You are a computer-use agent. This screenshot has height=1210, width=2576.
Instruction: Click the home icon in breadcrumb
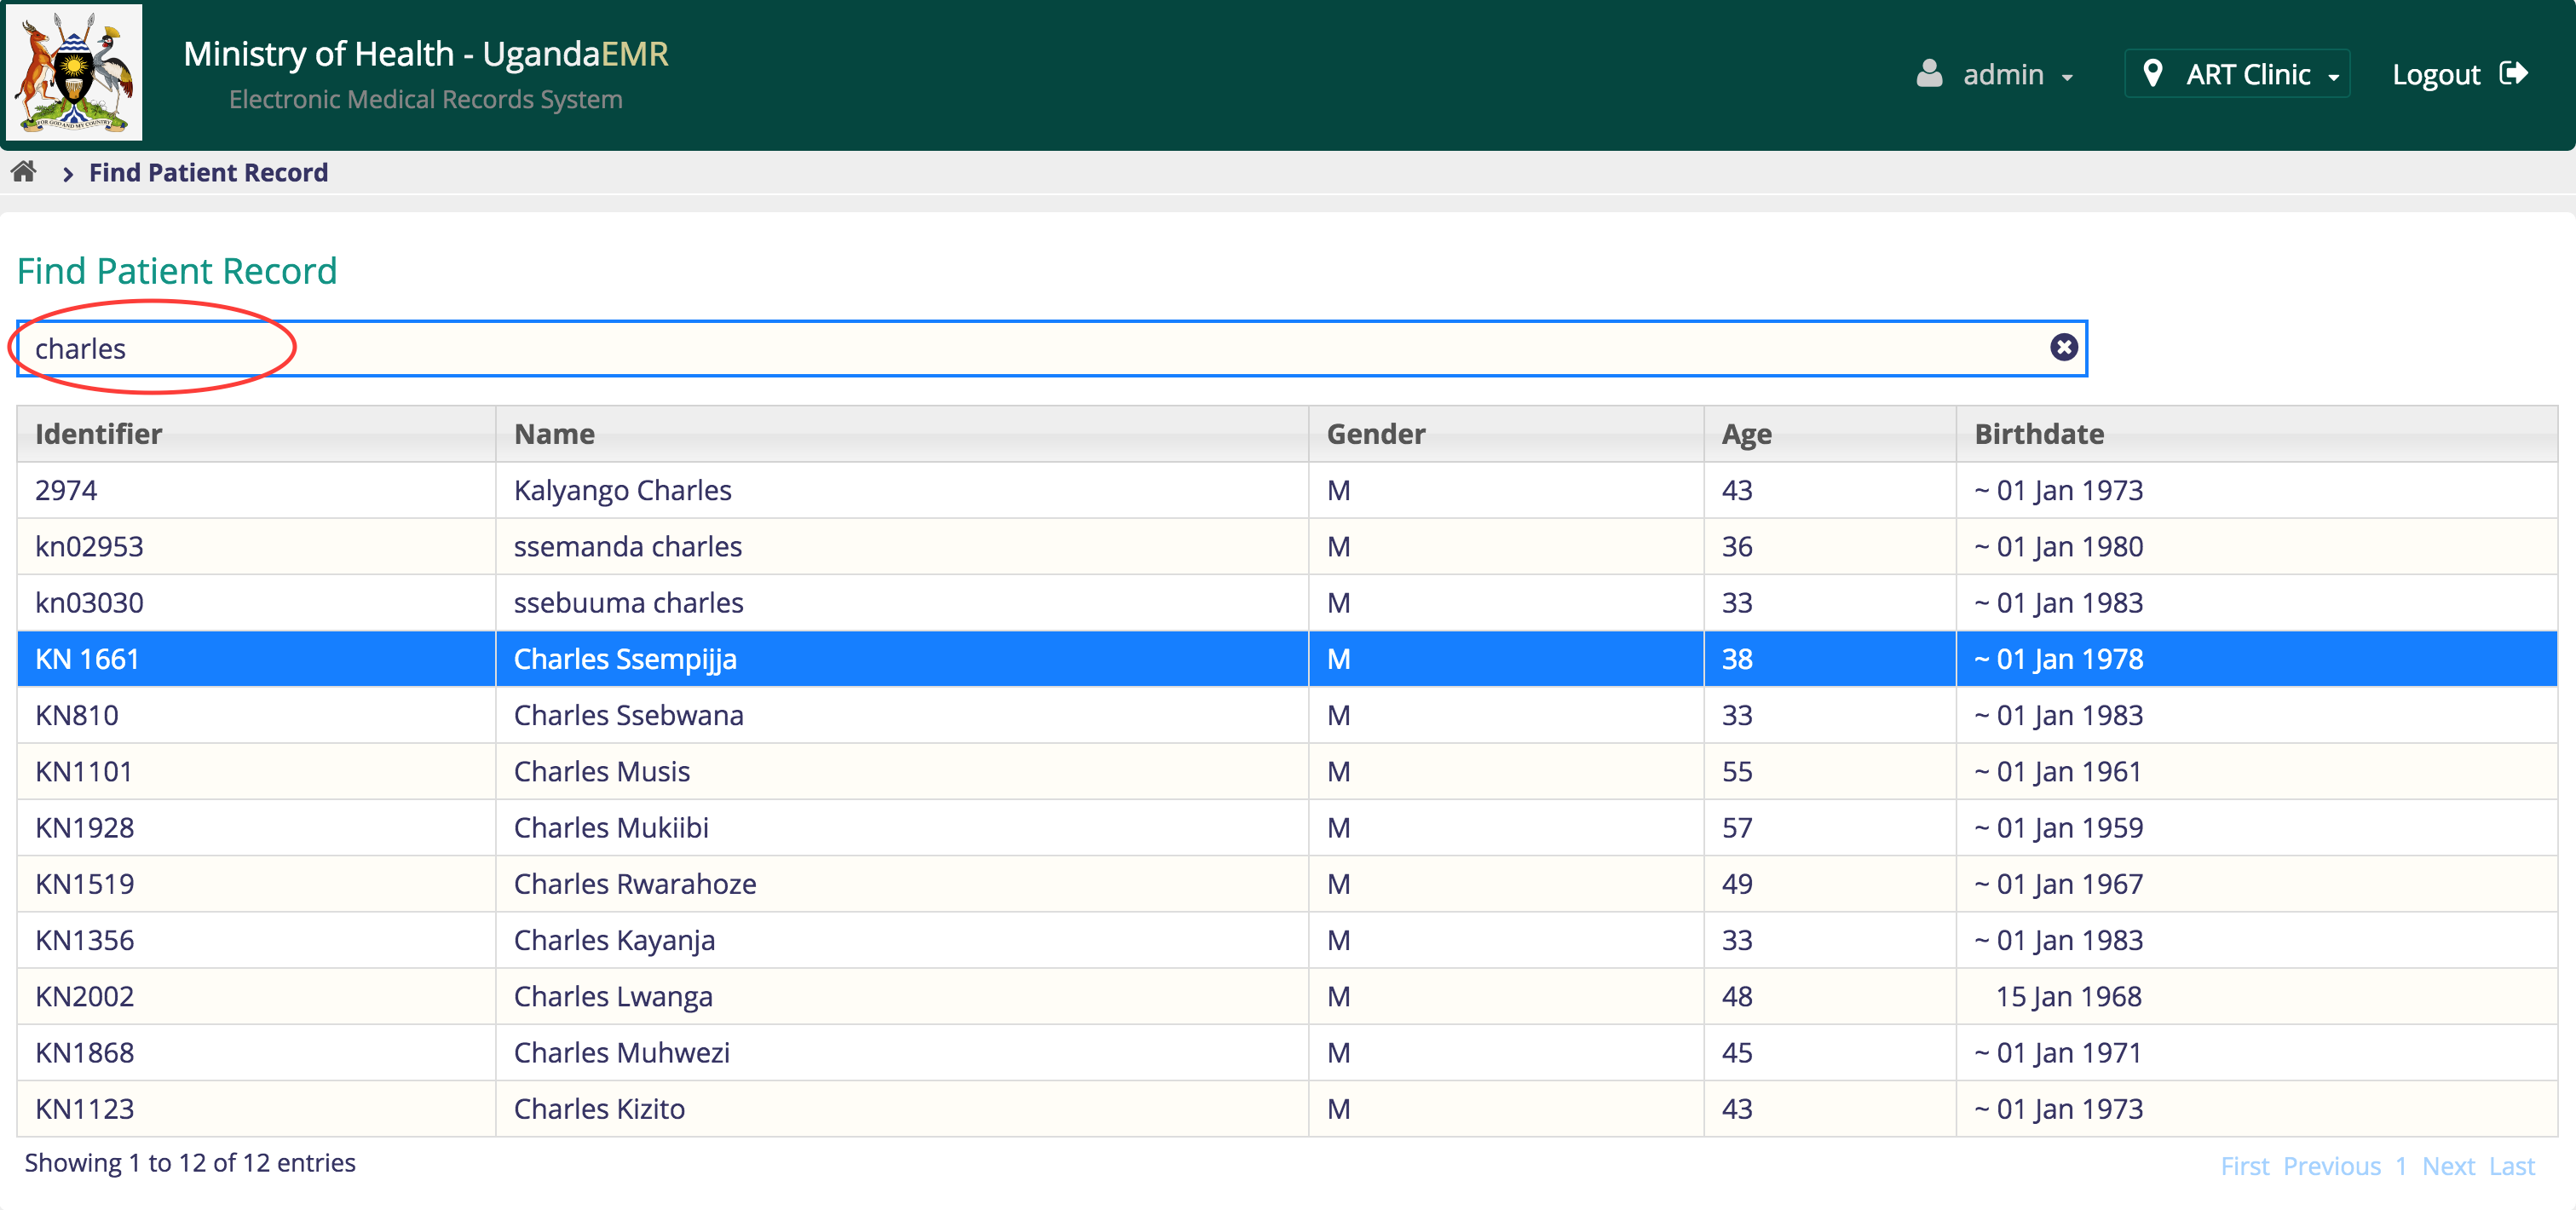(x=24, y=172)
